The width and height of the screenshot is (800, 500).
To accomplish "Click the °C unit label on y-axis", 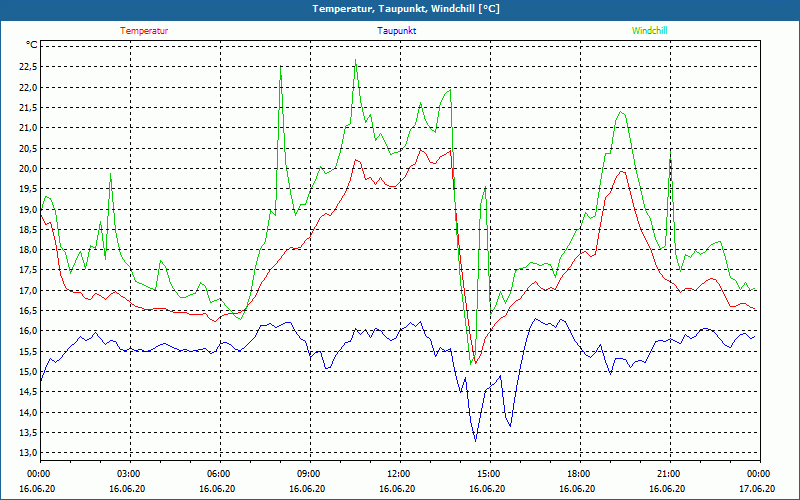I will tap(32, 45).
